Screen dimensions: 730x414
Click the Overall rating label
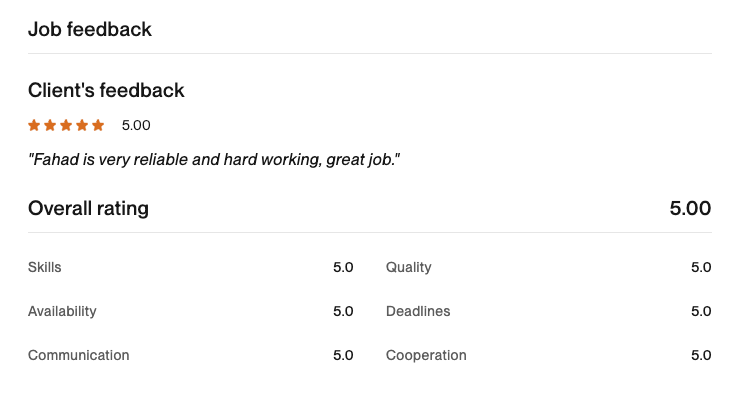(88, 209)
